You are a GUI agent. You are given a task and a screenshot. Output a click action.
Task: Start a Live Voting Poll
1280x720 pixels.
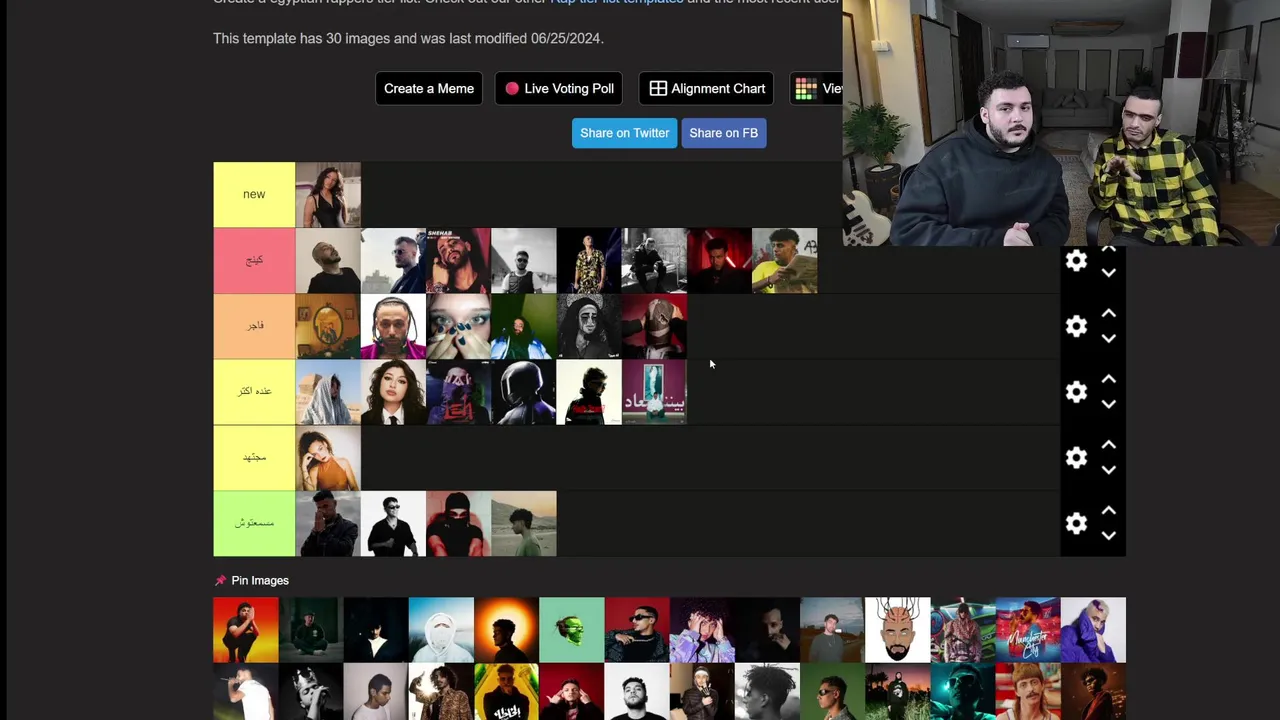click(559, 89)
